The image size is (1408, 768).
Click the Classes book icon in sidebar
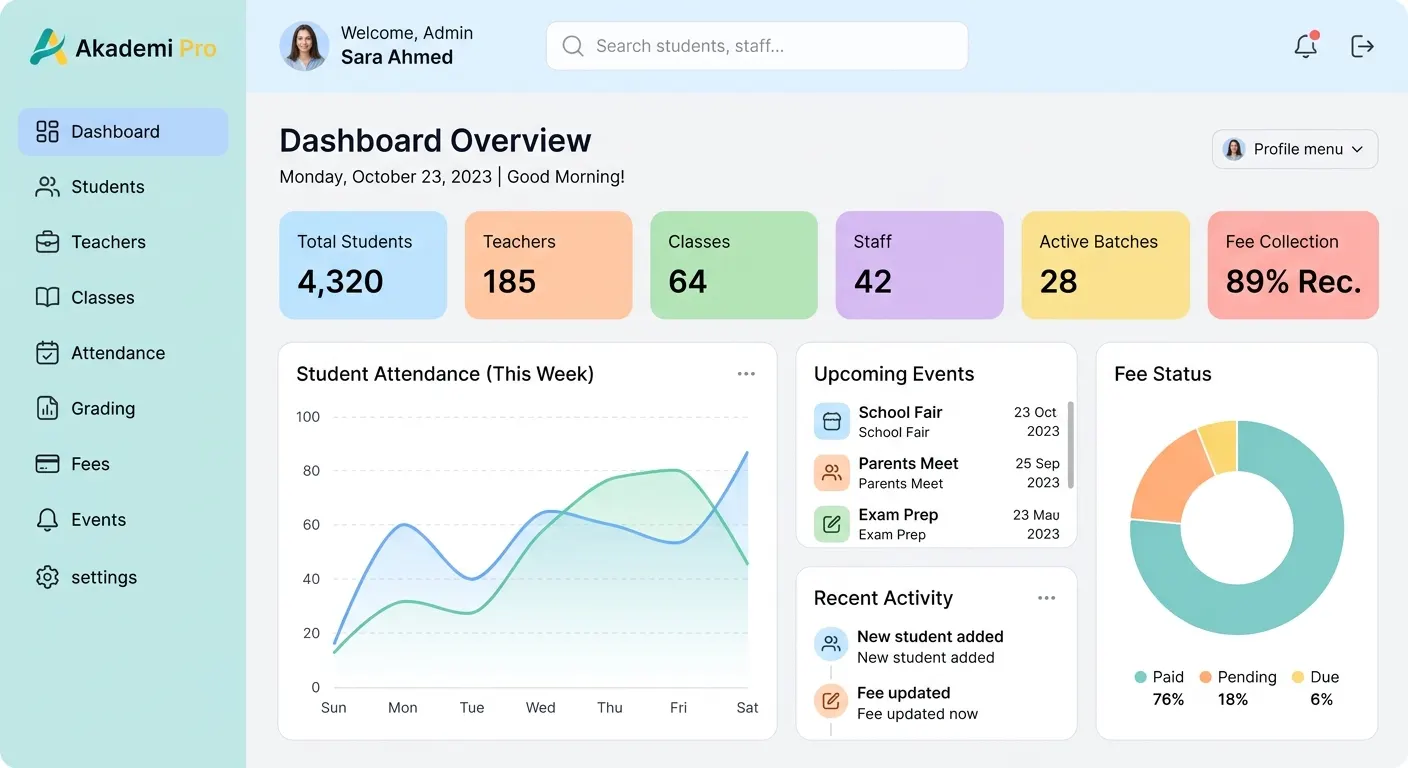point(47,297)
